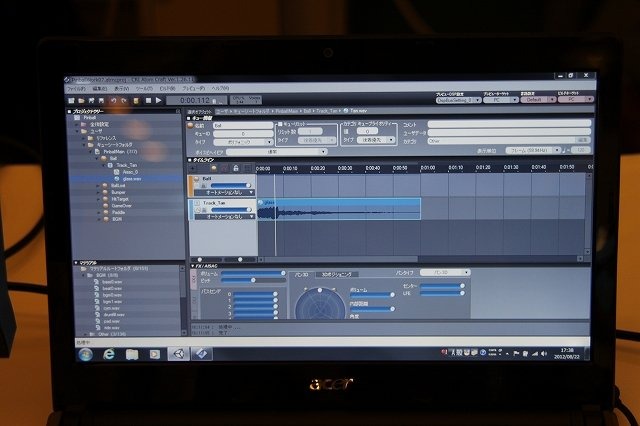
Task: Open the ヘルプ (Help) menu
Action: pyautogui.click(x=220, y=88)
